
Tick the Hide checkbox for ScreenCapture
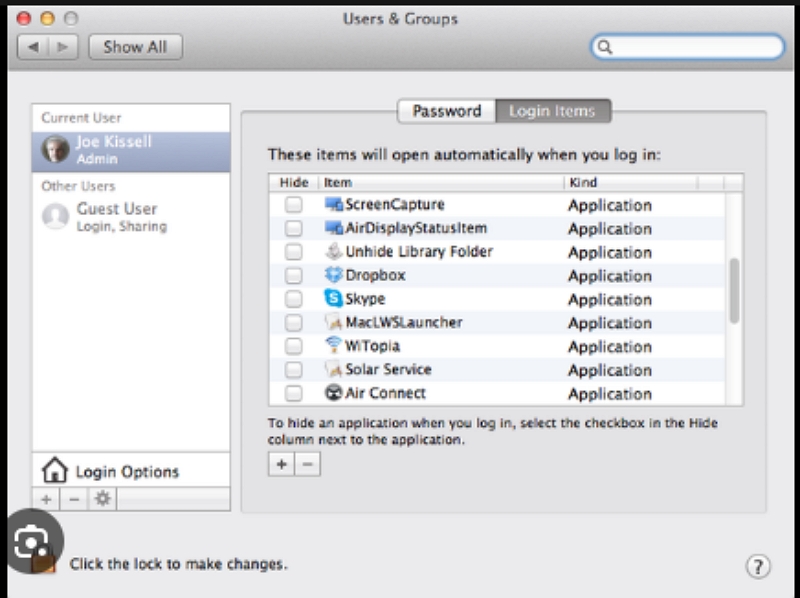pyautogui.click(x=293, y=205)
